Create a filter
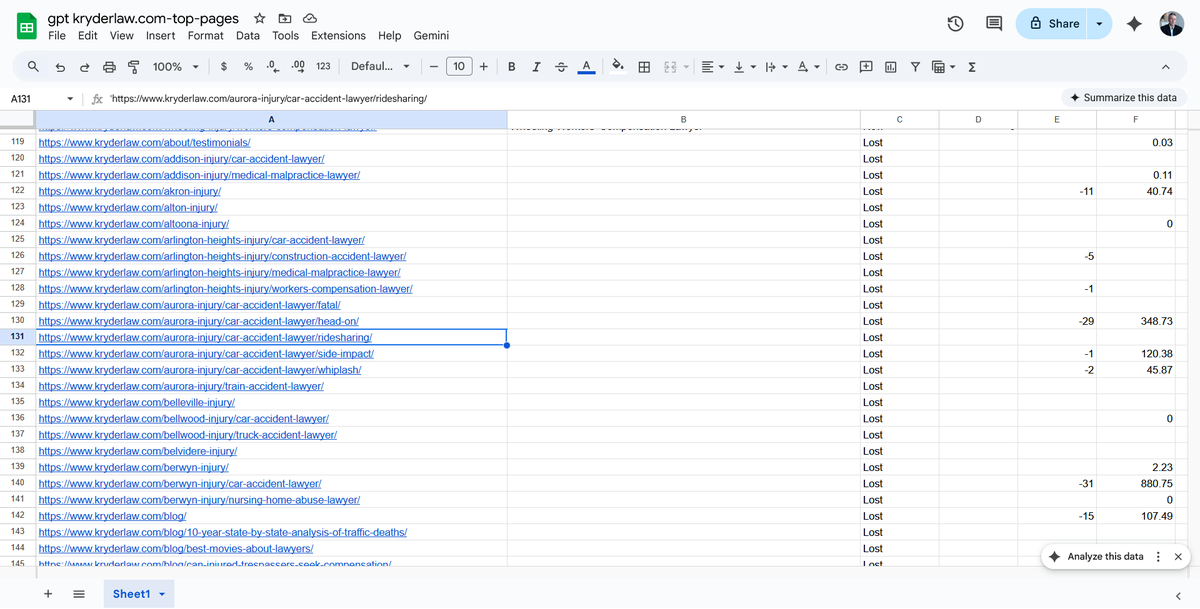 tap(915, 67)
